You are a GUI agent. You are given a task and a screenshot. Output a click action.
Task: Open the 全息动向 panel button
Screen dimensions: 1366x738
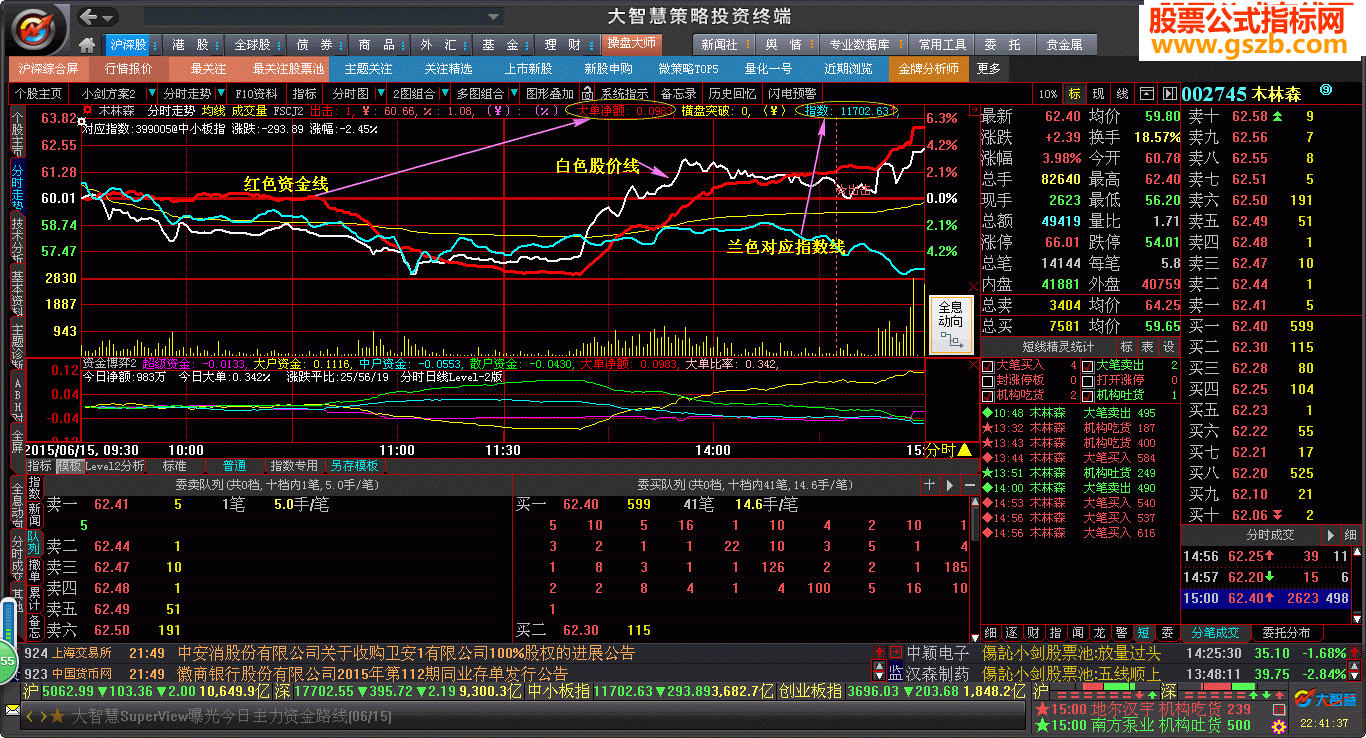[950, 325]
